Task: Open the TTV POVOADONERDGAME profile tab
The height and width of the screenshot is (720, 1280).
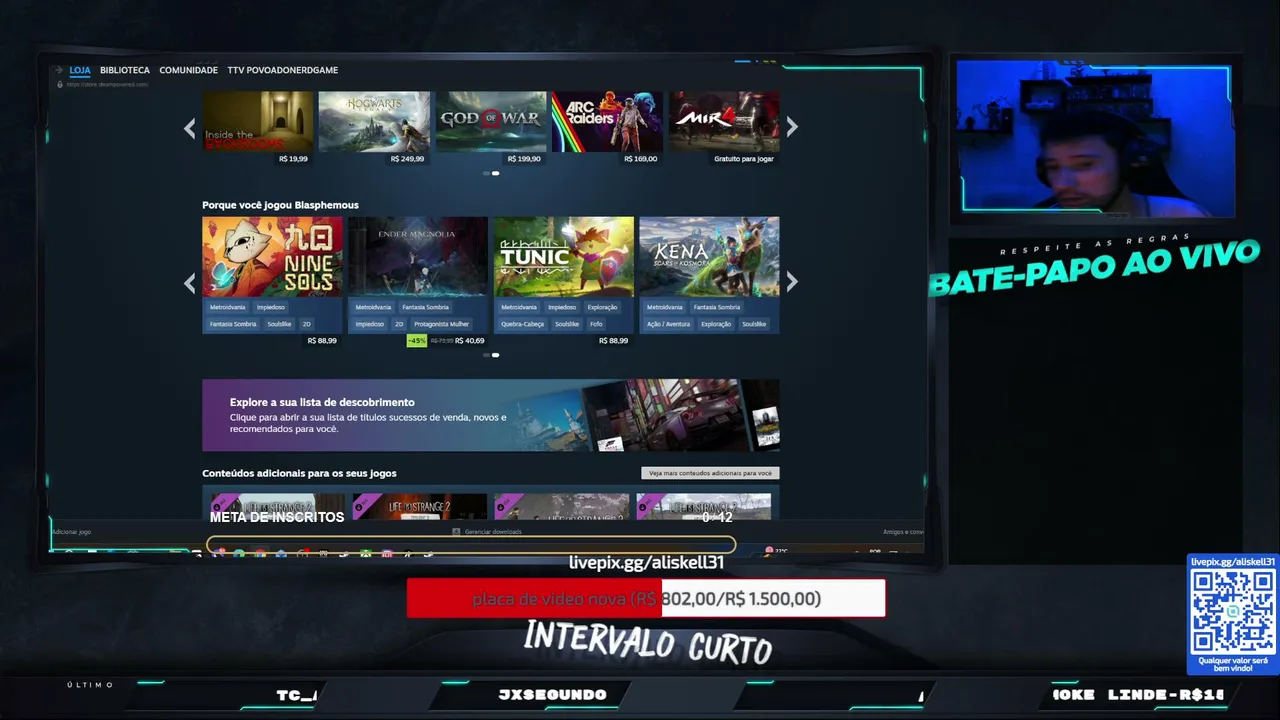Action: (x=283, y=70)
